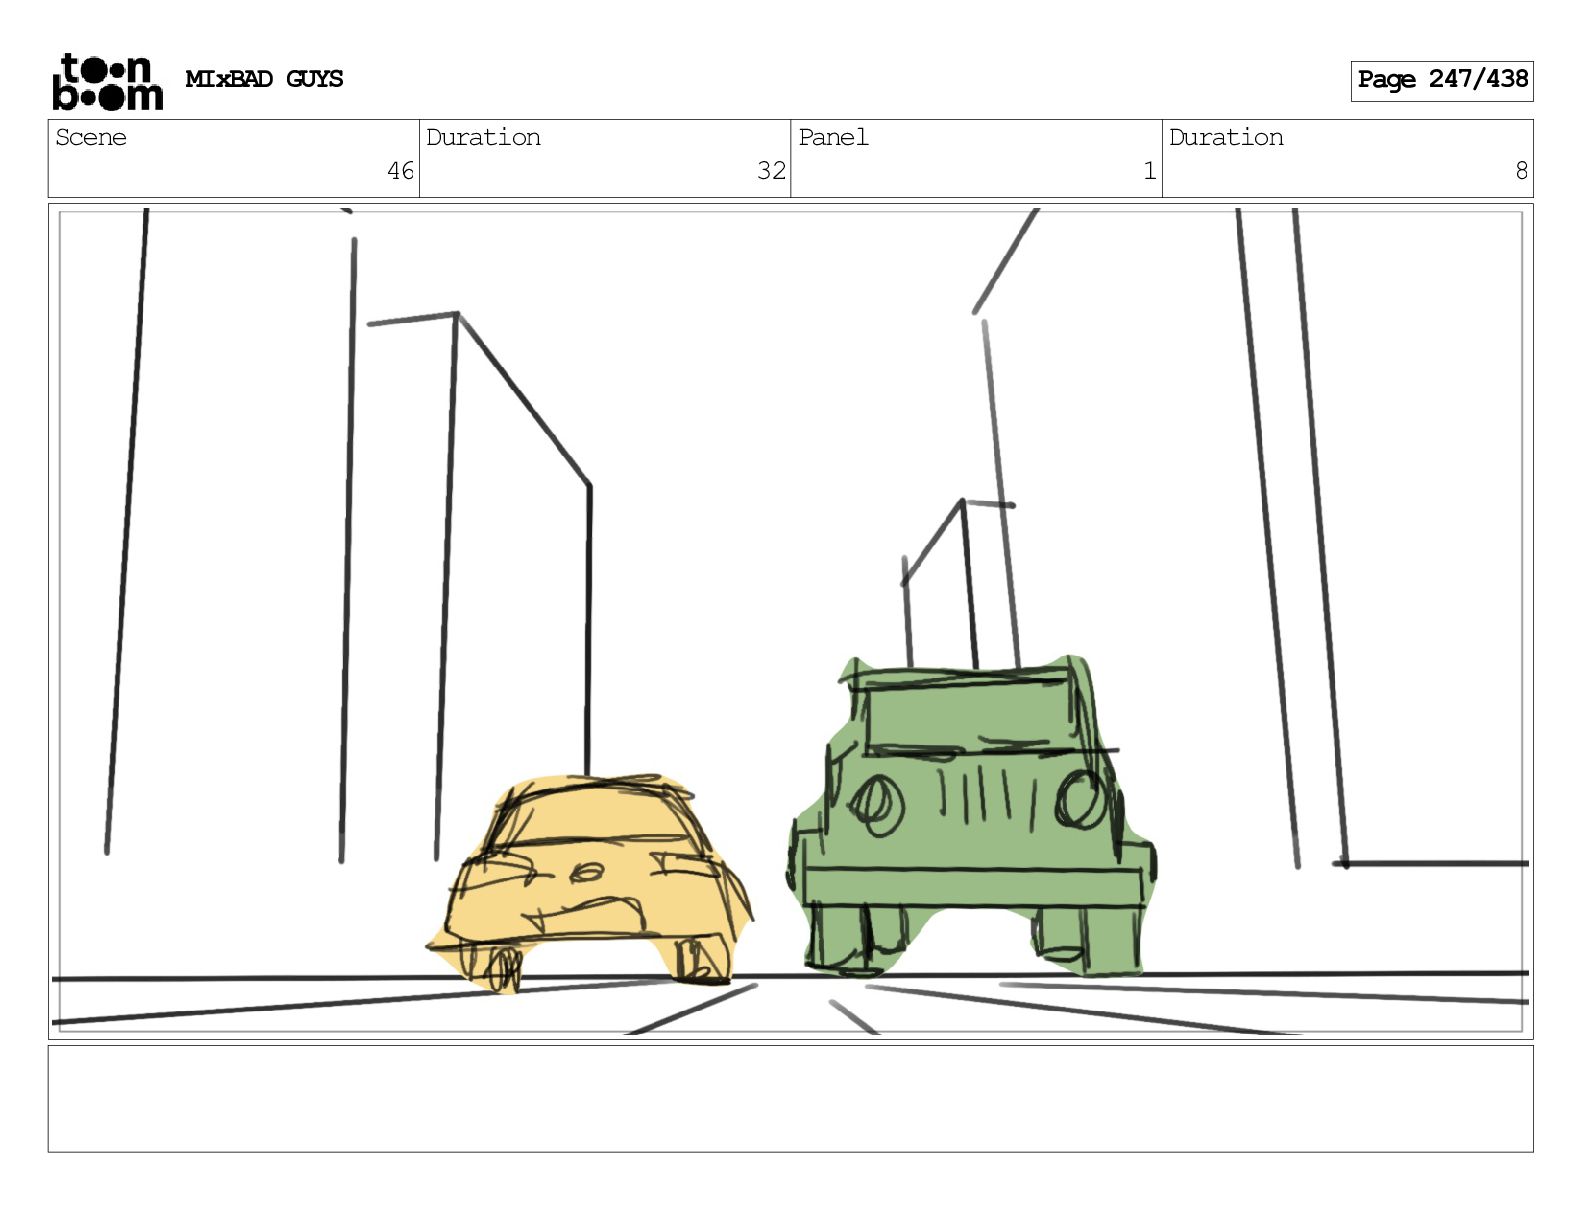This screenshot has height=1224, width=1584.
Task: Click the Toon Boom logo
Action: click(107, 81)
